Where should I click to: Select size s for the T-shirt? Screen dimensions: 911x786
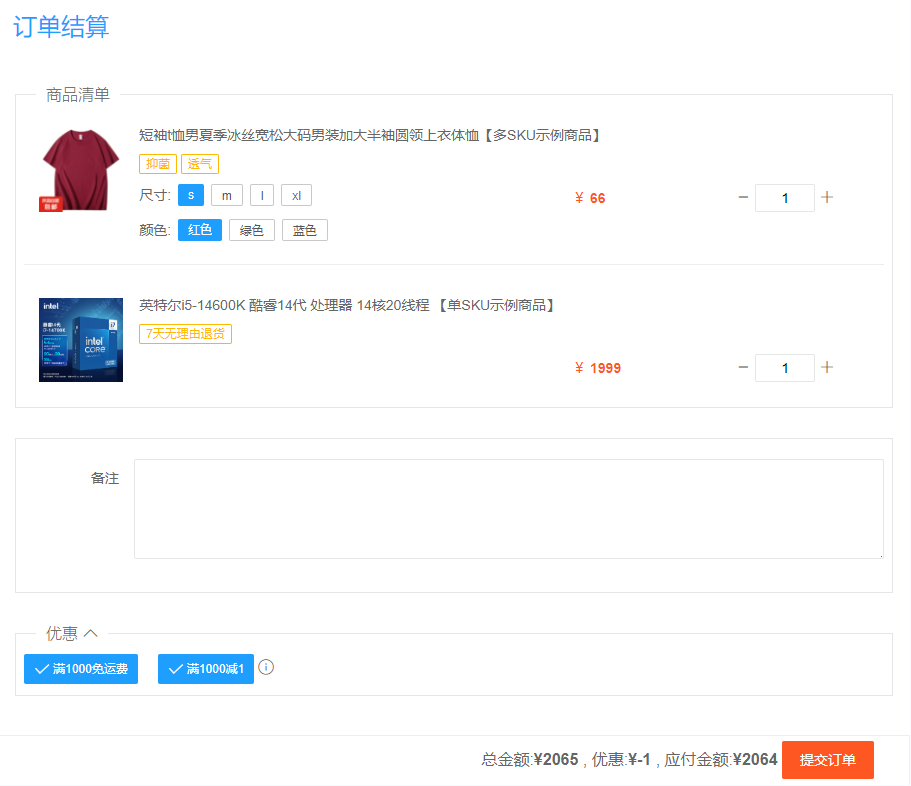pos(190,195)
